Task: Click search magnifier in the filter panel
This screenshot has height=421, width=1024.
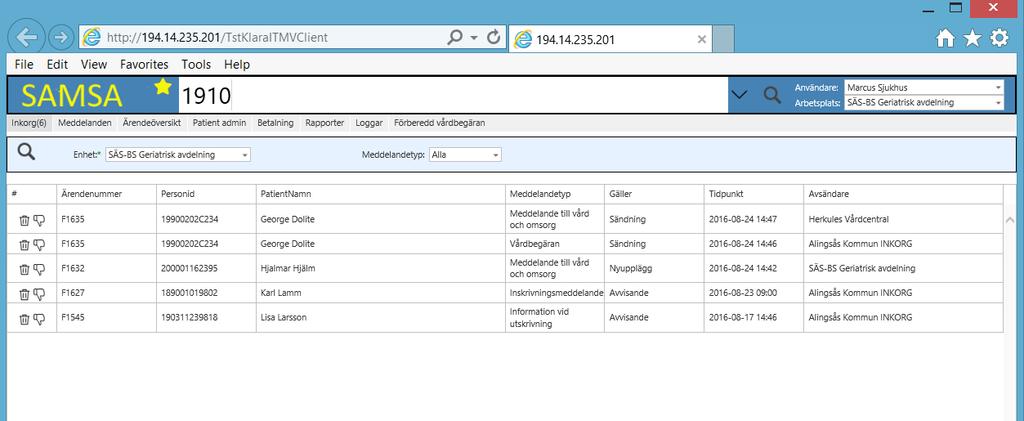Action: coord(26,152)
